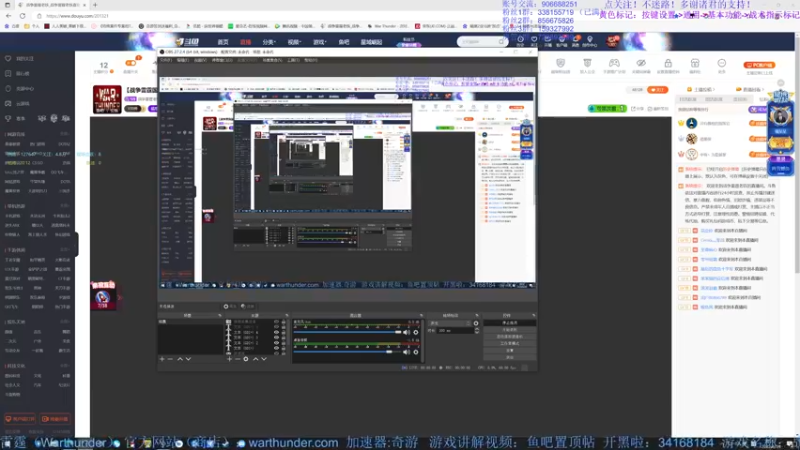Open OBS scene transition type dropdown
This screenshot has height=450, width=800.
click(x=449, y=323)
